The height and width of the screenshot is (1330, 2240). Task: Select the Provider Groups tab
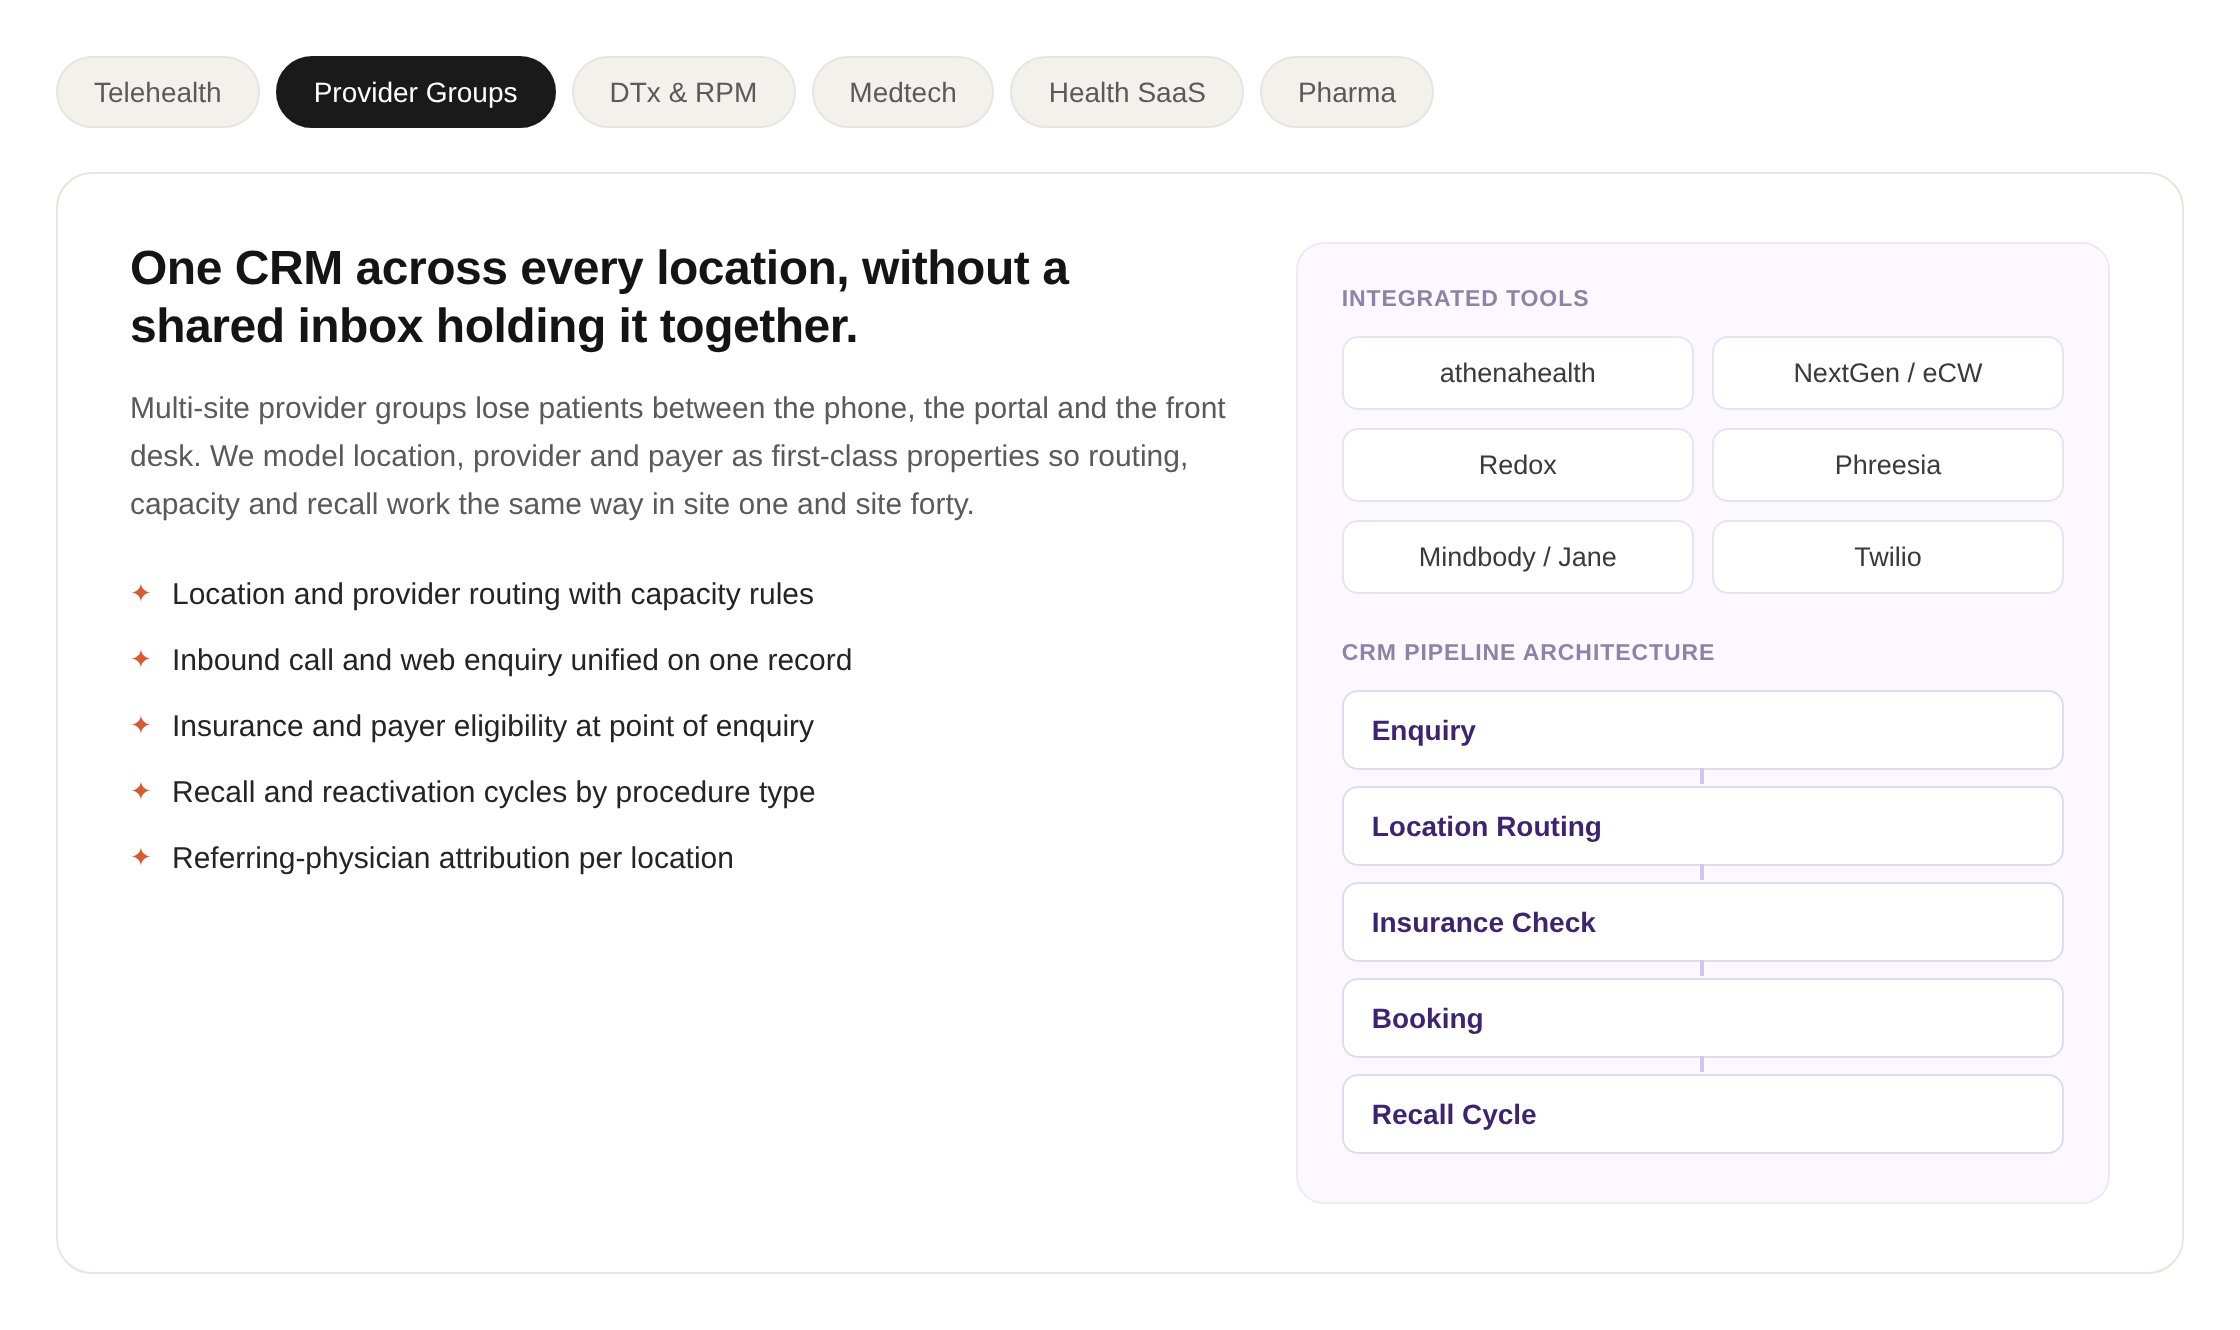coord(416,92)
